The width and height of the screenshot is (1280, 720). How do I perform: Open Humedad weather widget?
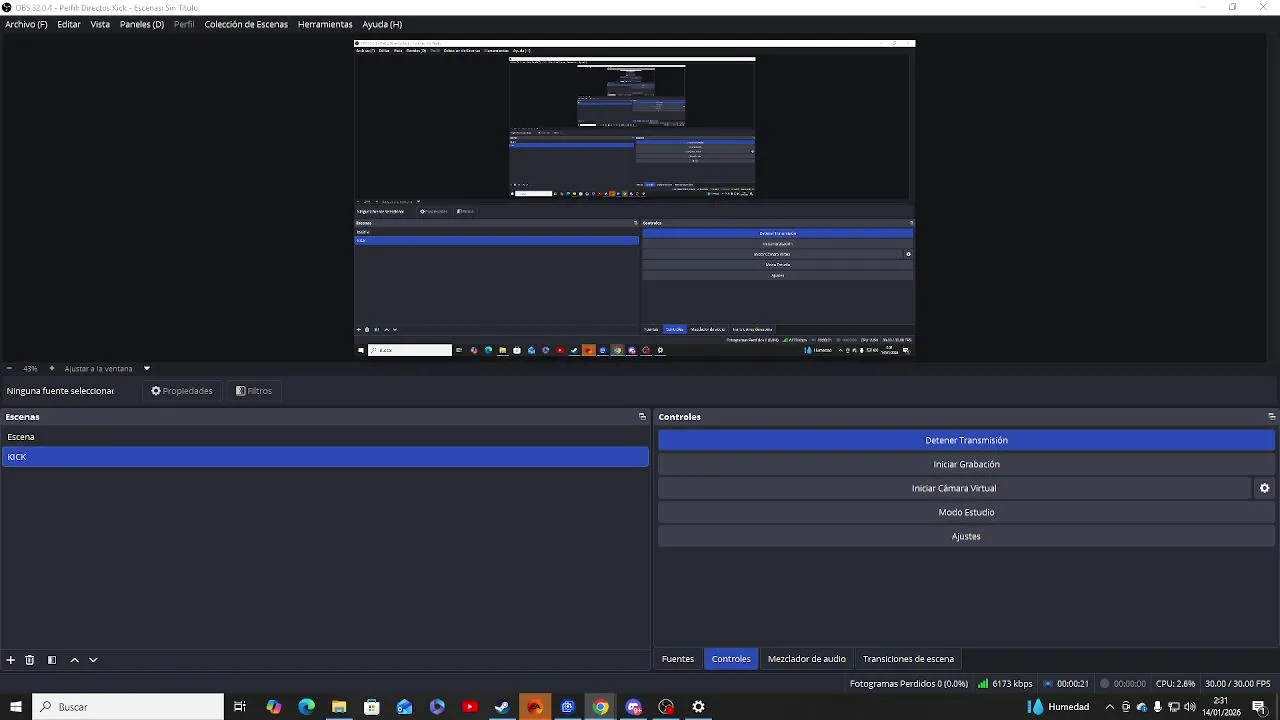click(x=1058, y=707)
